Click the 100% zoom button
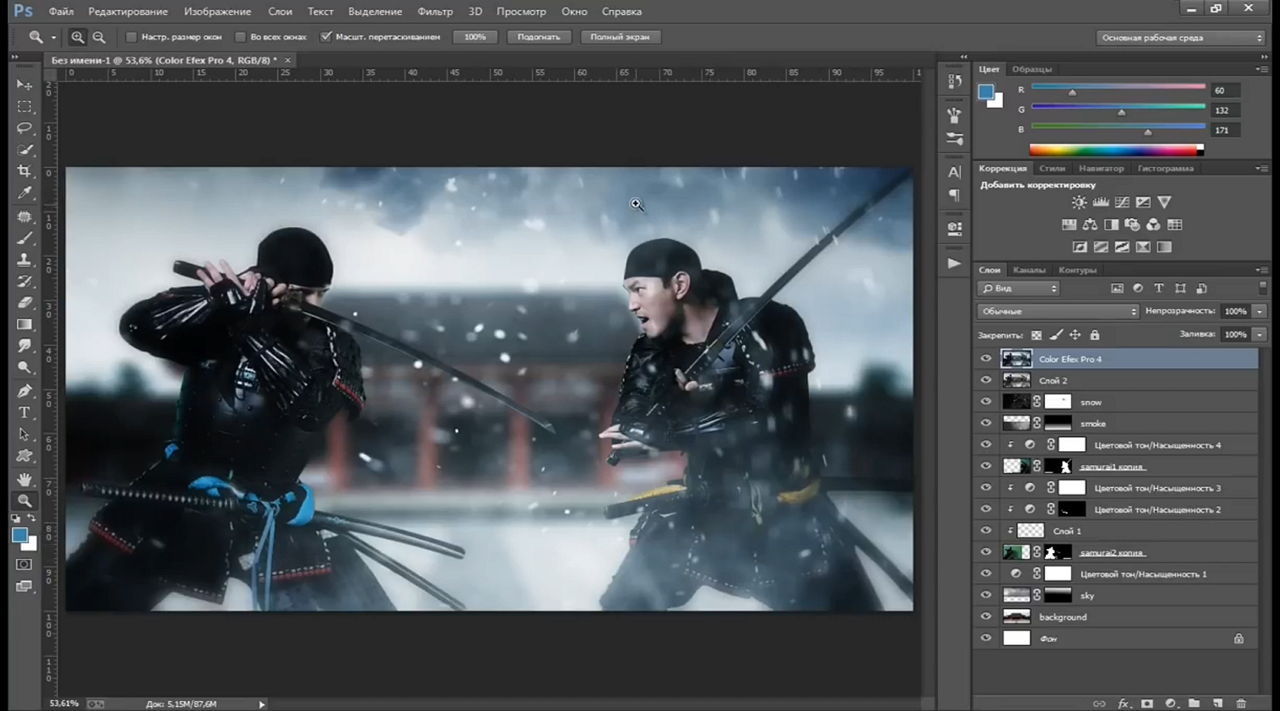Viewport: 1280px width, 711px height. click(x=475, y=37)
